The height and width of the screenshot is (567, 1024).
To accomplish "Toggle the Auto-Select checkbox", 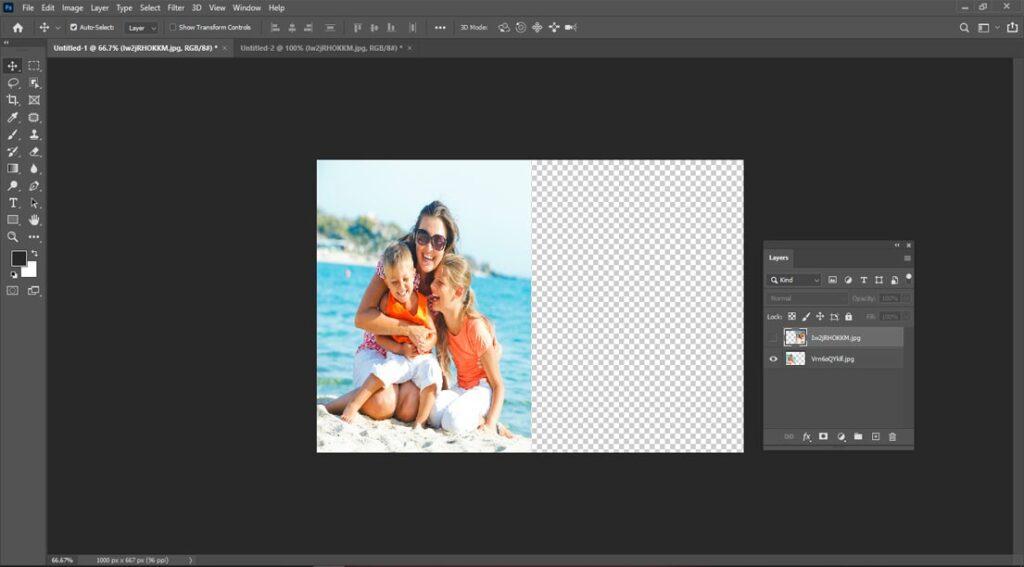I will 73,27.
